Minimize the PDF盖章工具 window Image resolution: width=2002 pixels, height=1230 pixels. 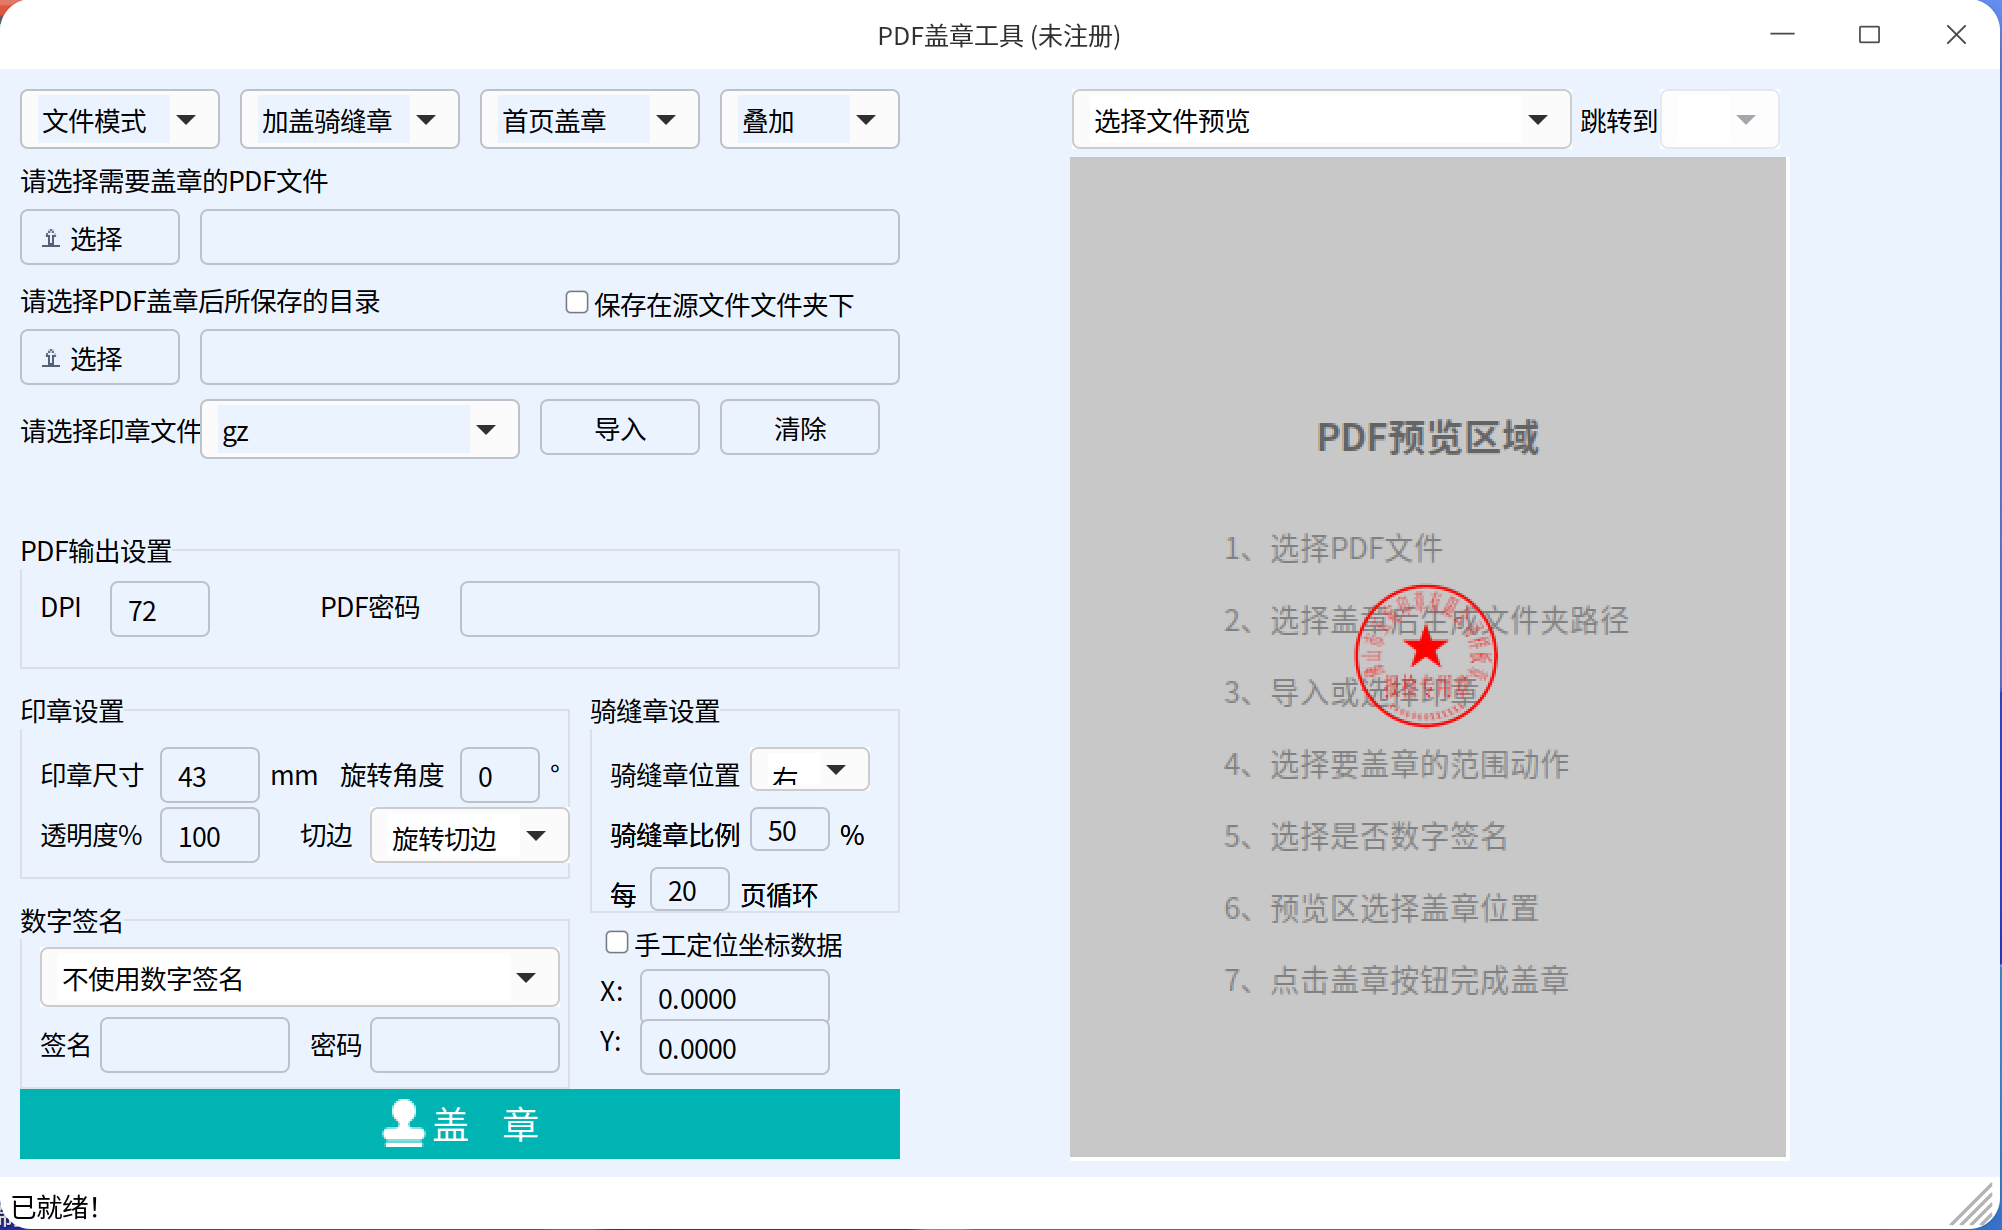click(x=1782, y=35)
